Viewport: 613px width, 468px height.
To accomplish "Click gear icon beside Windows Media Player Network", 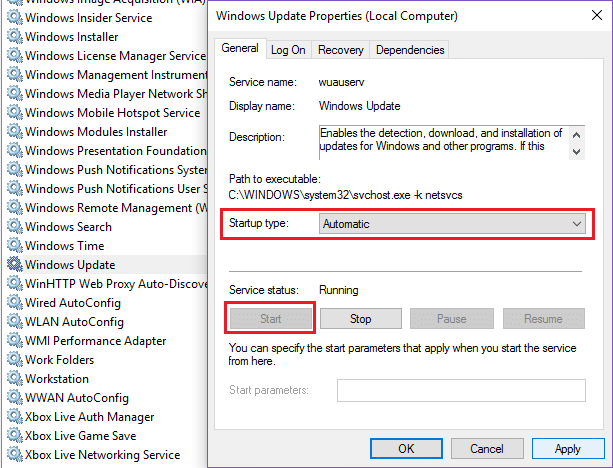I will (15, 93).
